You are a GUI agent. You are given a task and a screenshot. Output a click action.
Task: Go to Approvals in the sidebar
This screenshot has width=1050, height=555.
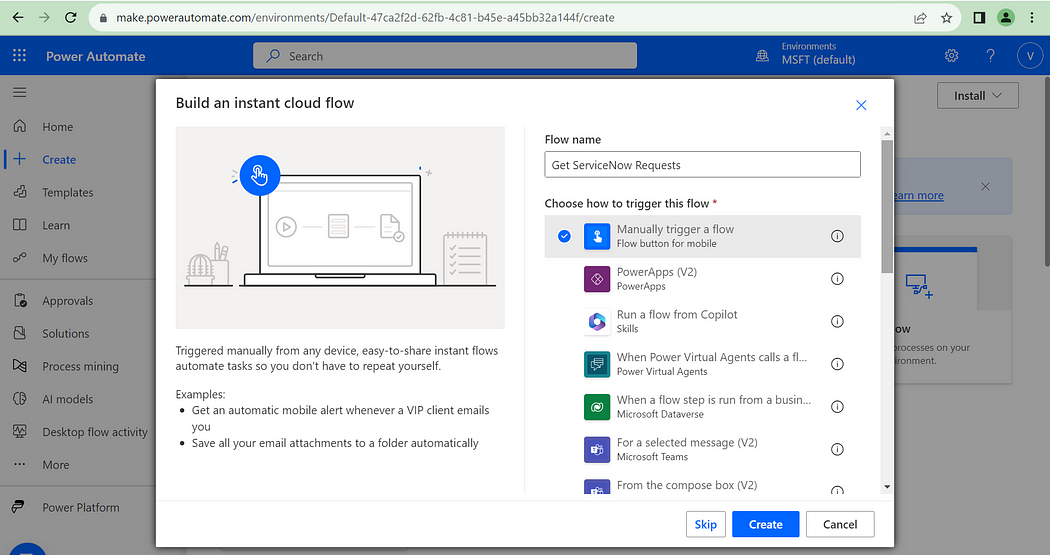pyautogui.click(x=68, y=301)
